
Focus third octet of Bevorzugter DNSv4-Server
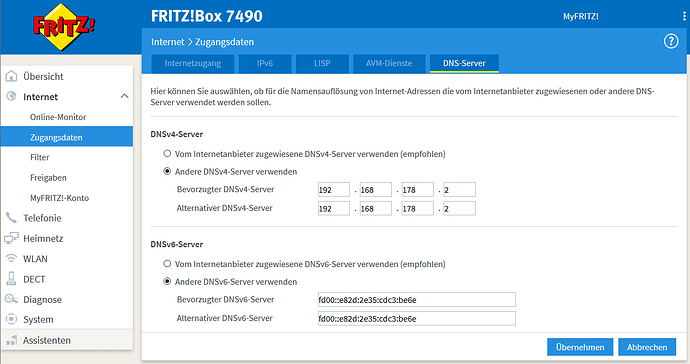click(417, 190)
